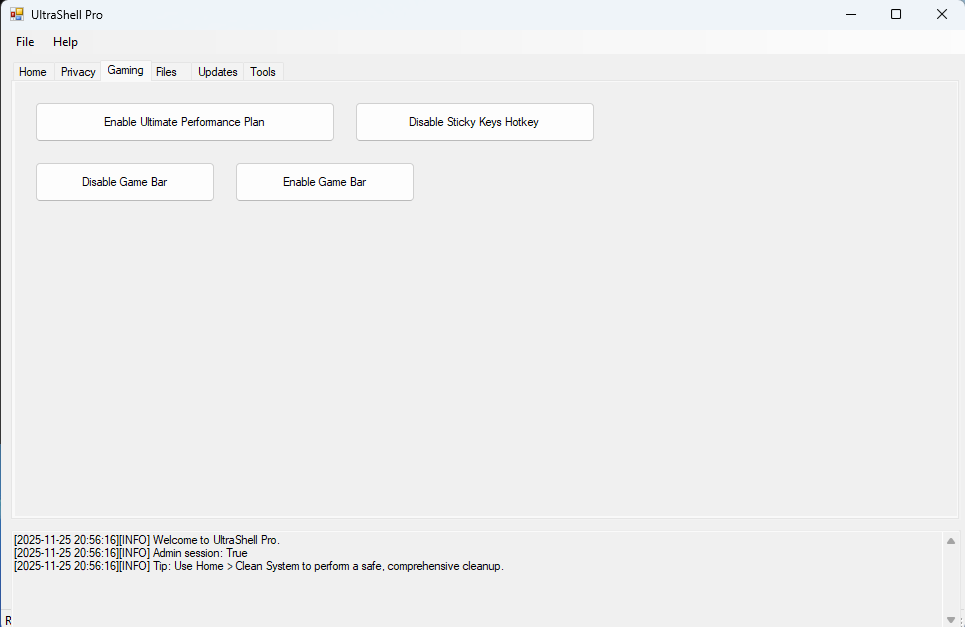Click the 'Admin session: True' log line

[130, 553]
